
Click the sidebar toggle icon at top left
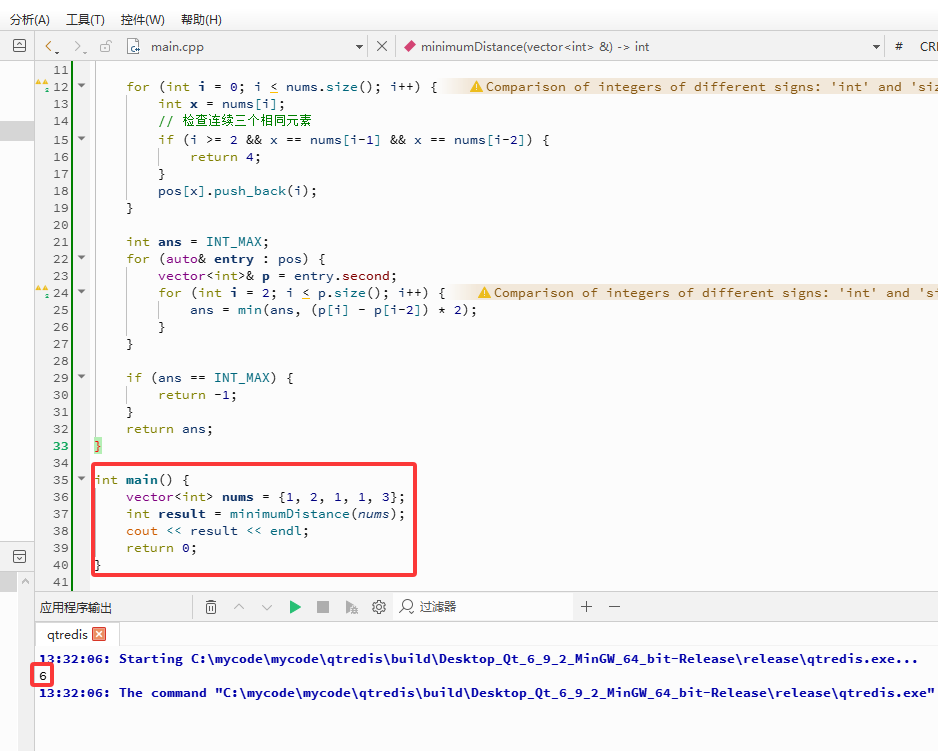pos(19,45)
